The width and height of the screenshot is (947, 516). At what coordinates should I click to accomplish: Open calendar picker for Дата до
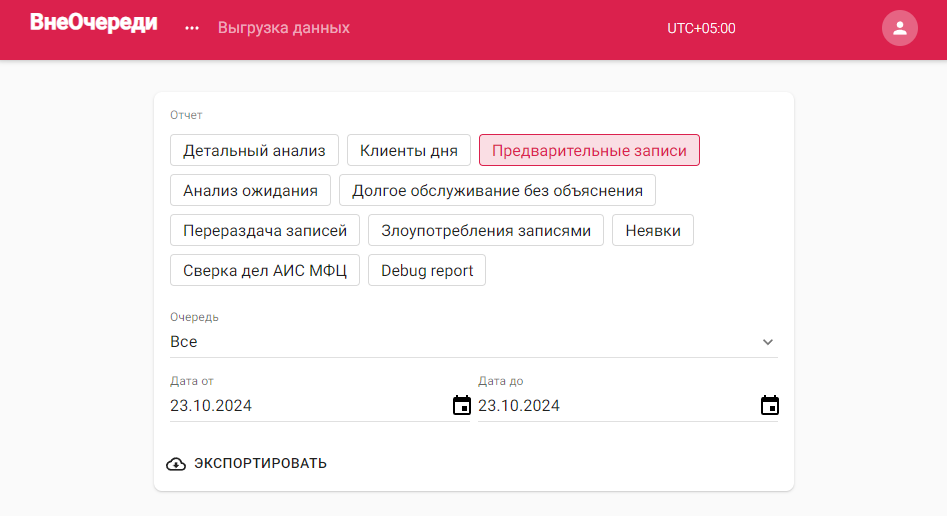pos(769,405)
